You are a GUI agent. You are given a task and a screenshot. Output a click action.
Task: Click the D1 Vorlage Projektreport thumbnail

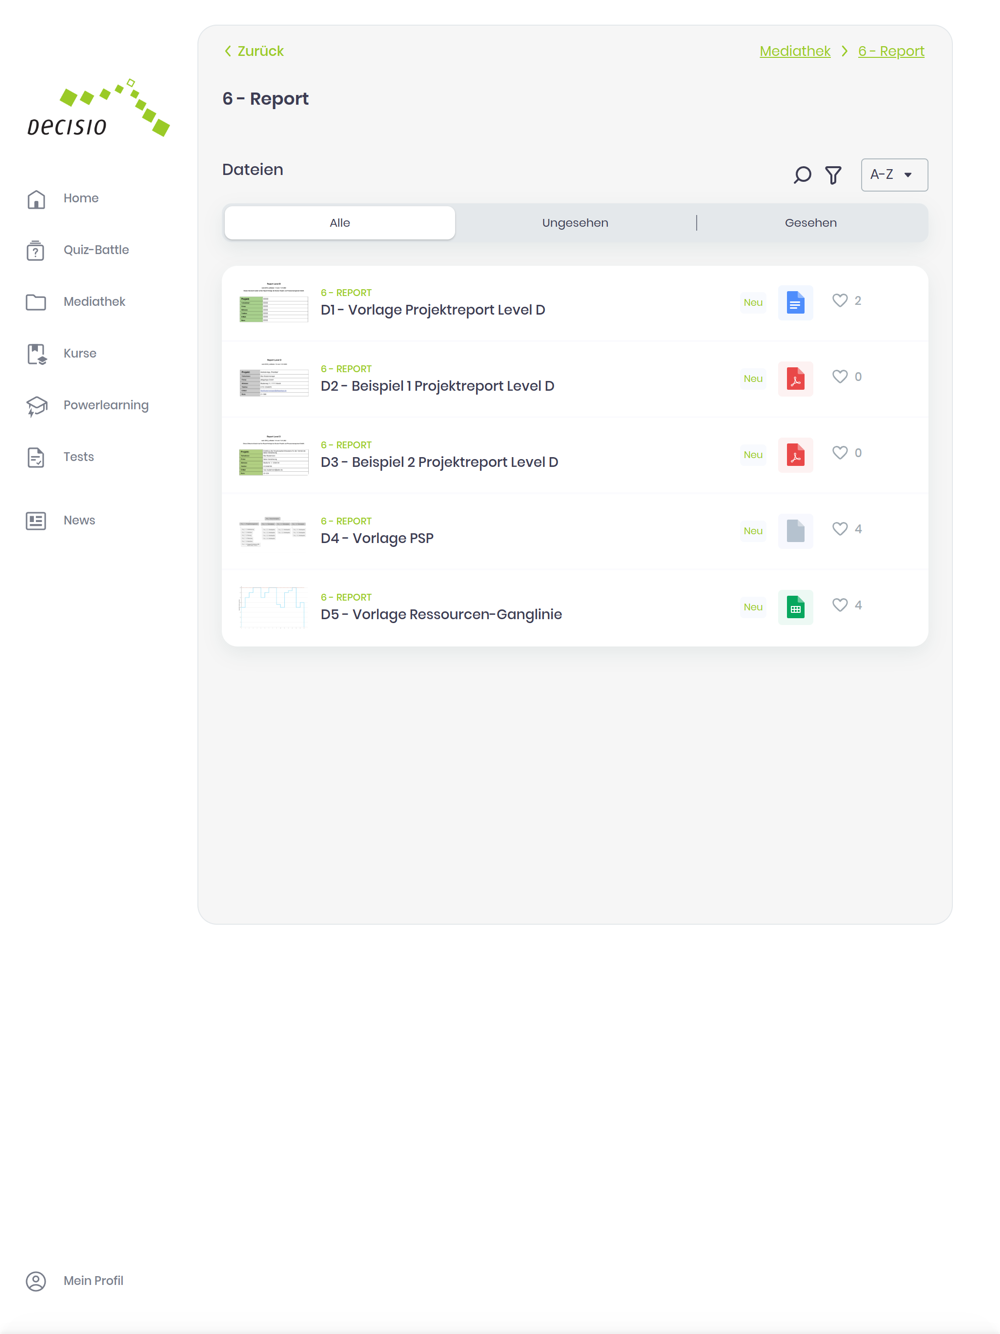pos(274,303)
